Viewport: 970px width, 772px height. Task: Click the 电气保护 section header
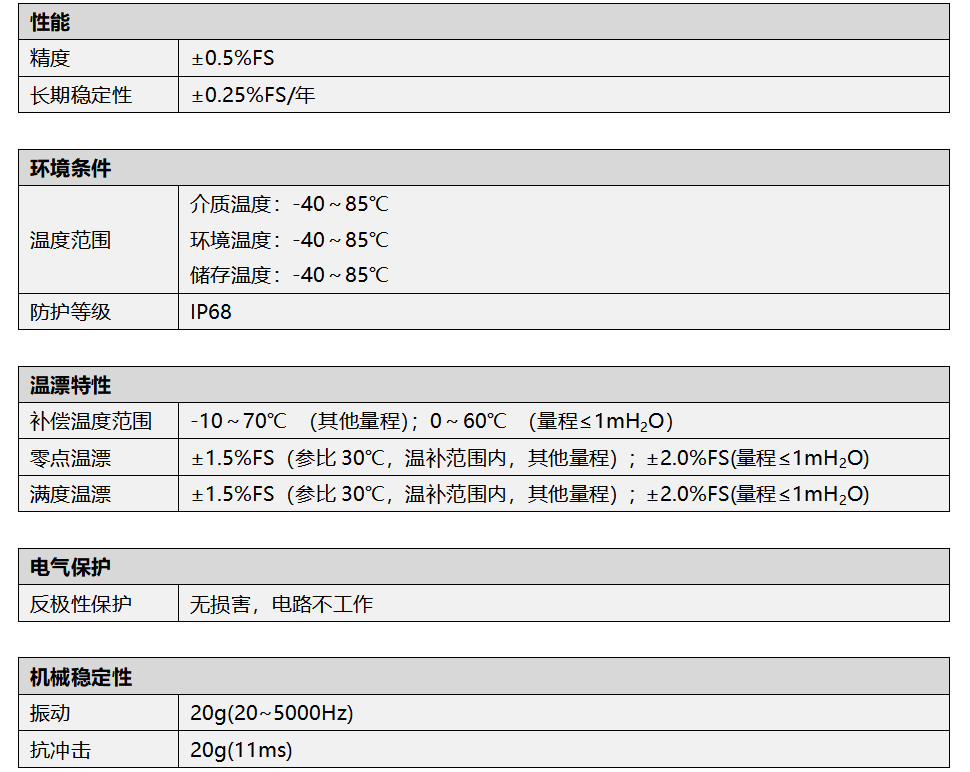point(70,567)
